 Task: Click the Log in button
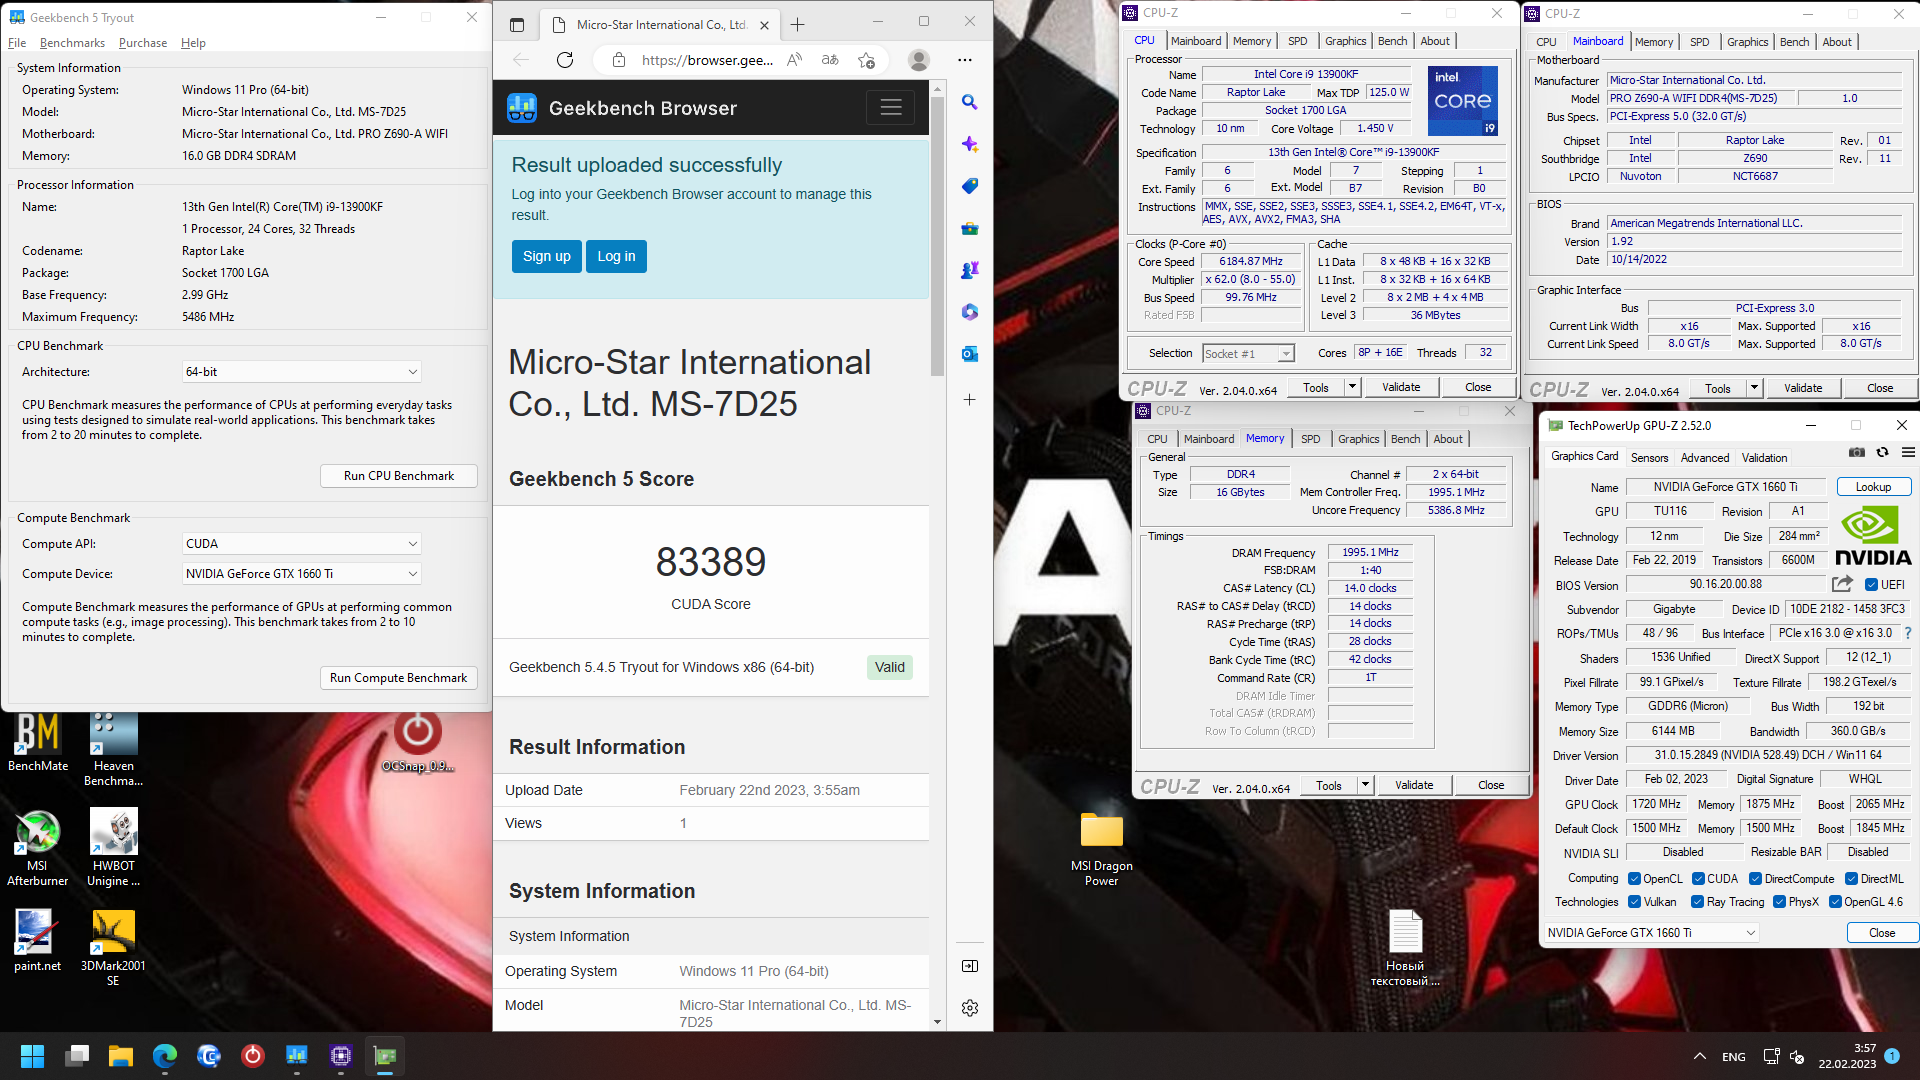616,256
